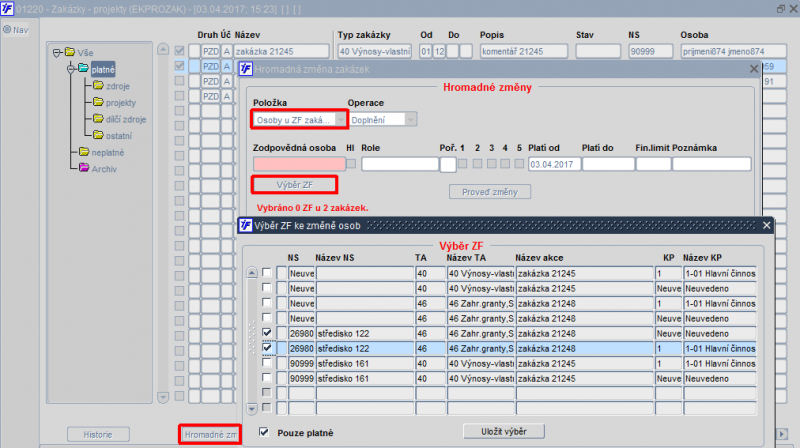Click the Výběr ZF window logo icon
This screenshot has height=448, width=800.
246,225
